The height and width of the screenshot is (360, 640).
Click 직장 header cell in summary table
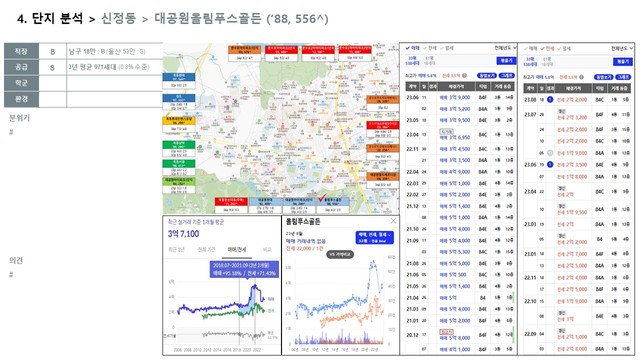[x=21, y=51]
